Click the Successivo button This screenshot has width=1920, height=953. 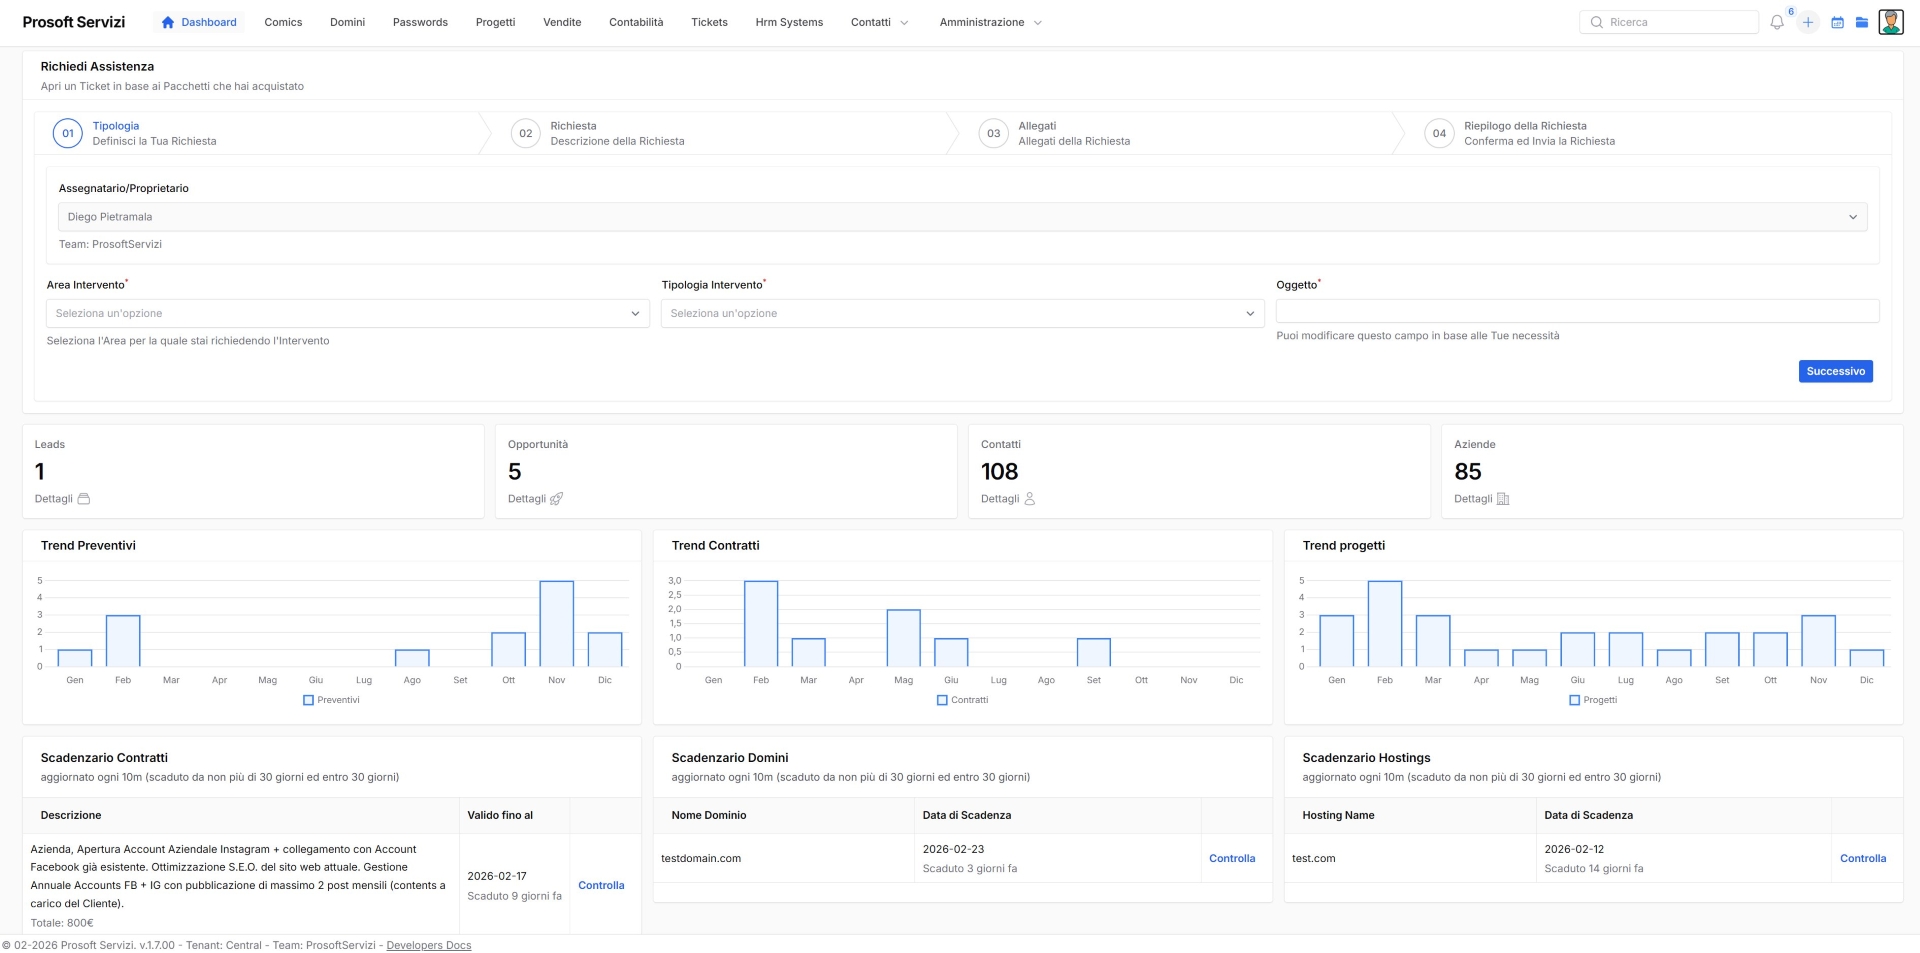(x=1835, y=371)
